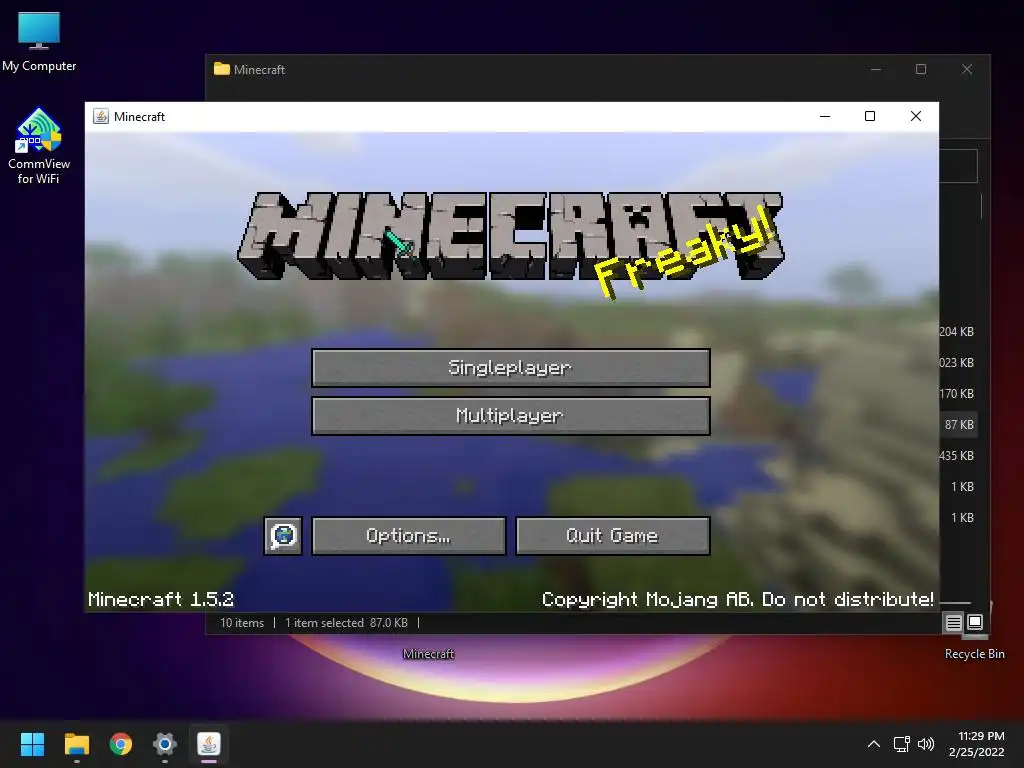Click the Quit Game button
The height and width of the screenshot is (768, 1024).
(x=613, y=536)
